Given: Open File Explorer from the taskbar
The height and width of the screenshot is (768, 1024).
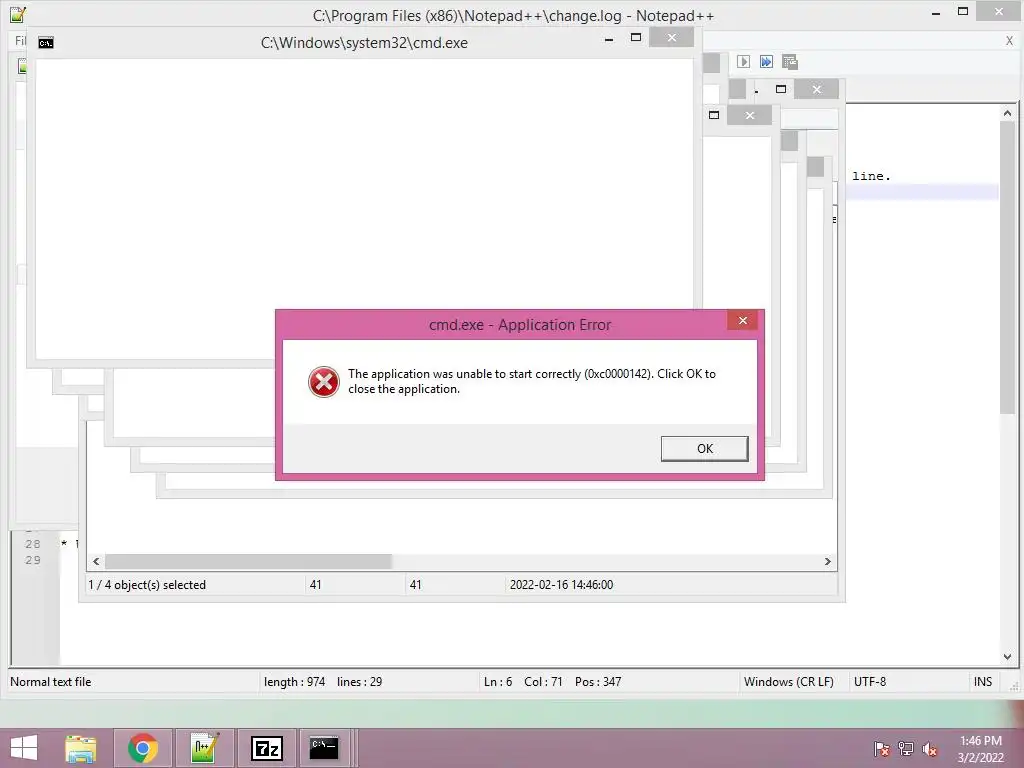Looking at the screenshot, I should click(80, 748).
